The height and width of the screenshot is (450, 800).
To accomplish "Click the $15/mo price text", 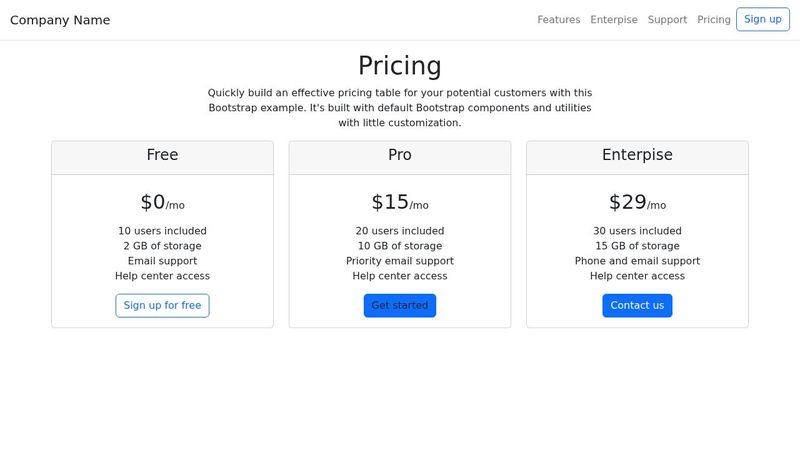I will coord(400,203).
